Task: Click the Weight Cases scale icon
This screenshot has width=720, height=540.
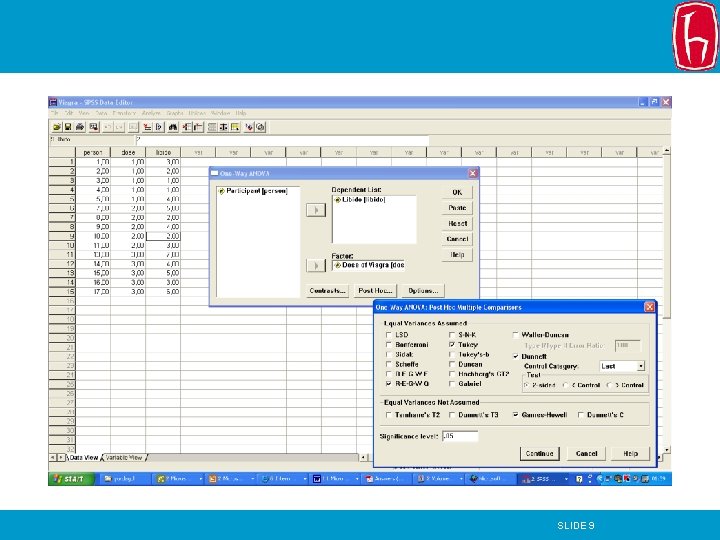Action: click(223, 127)
